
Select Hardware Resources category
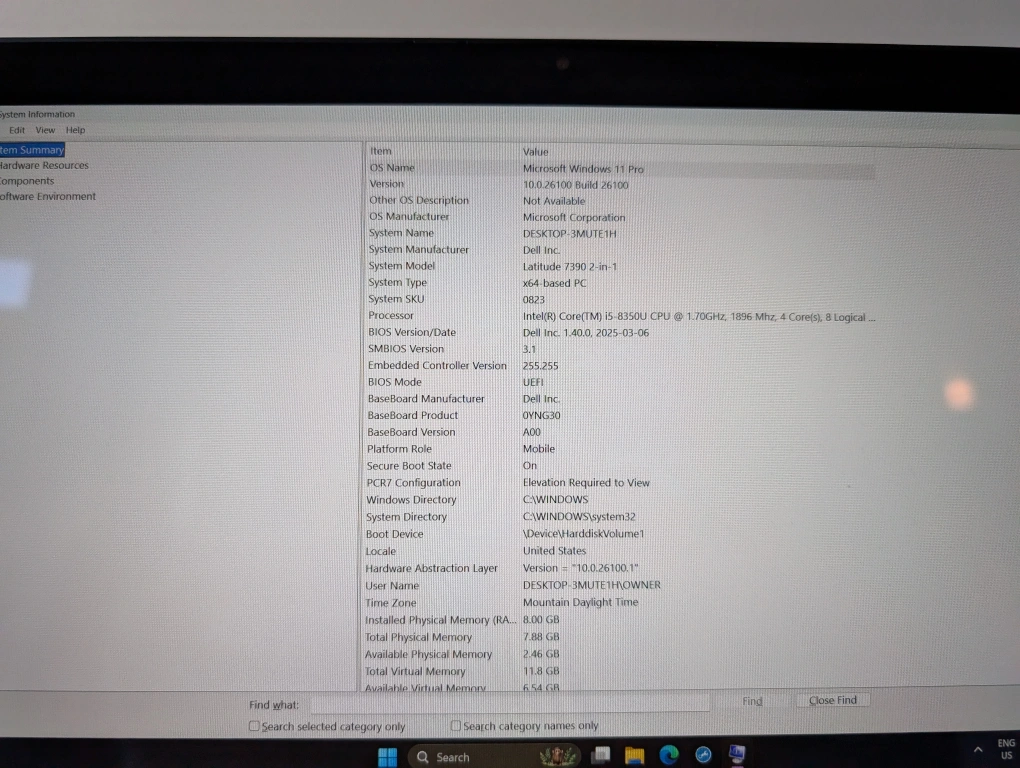[44, 165]
